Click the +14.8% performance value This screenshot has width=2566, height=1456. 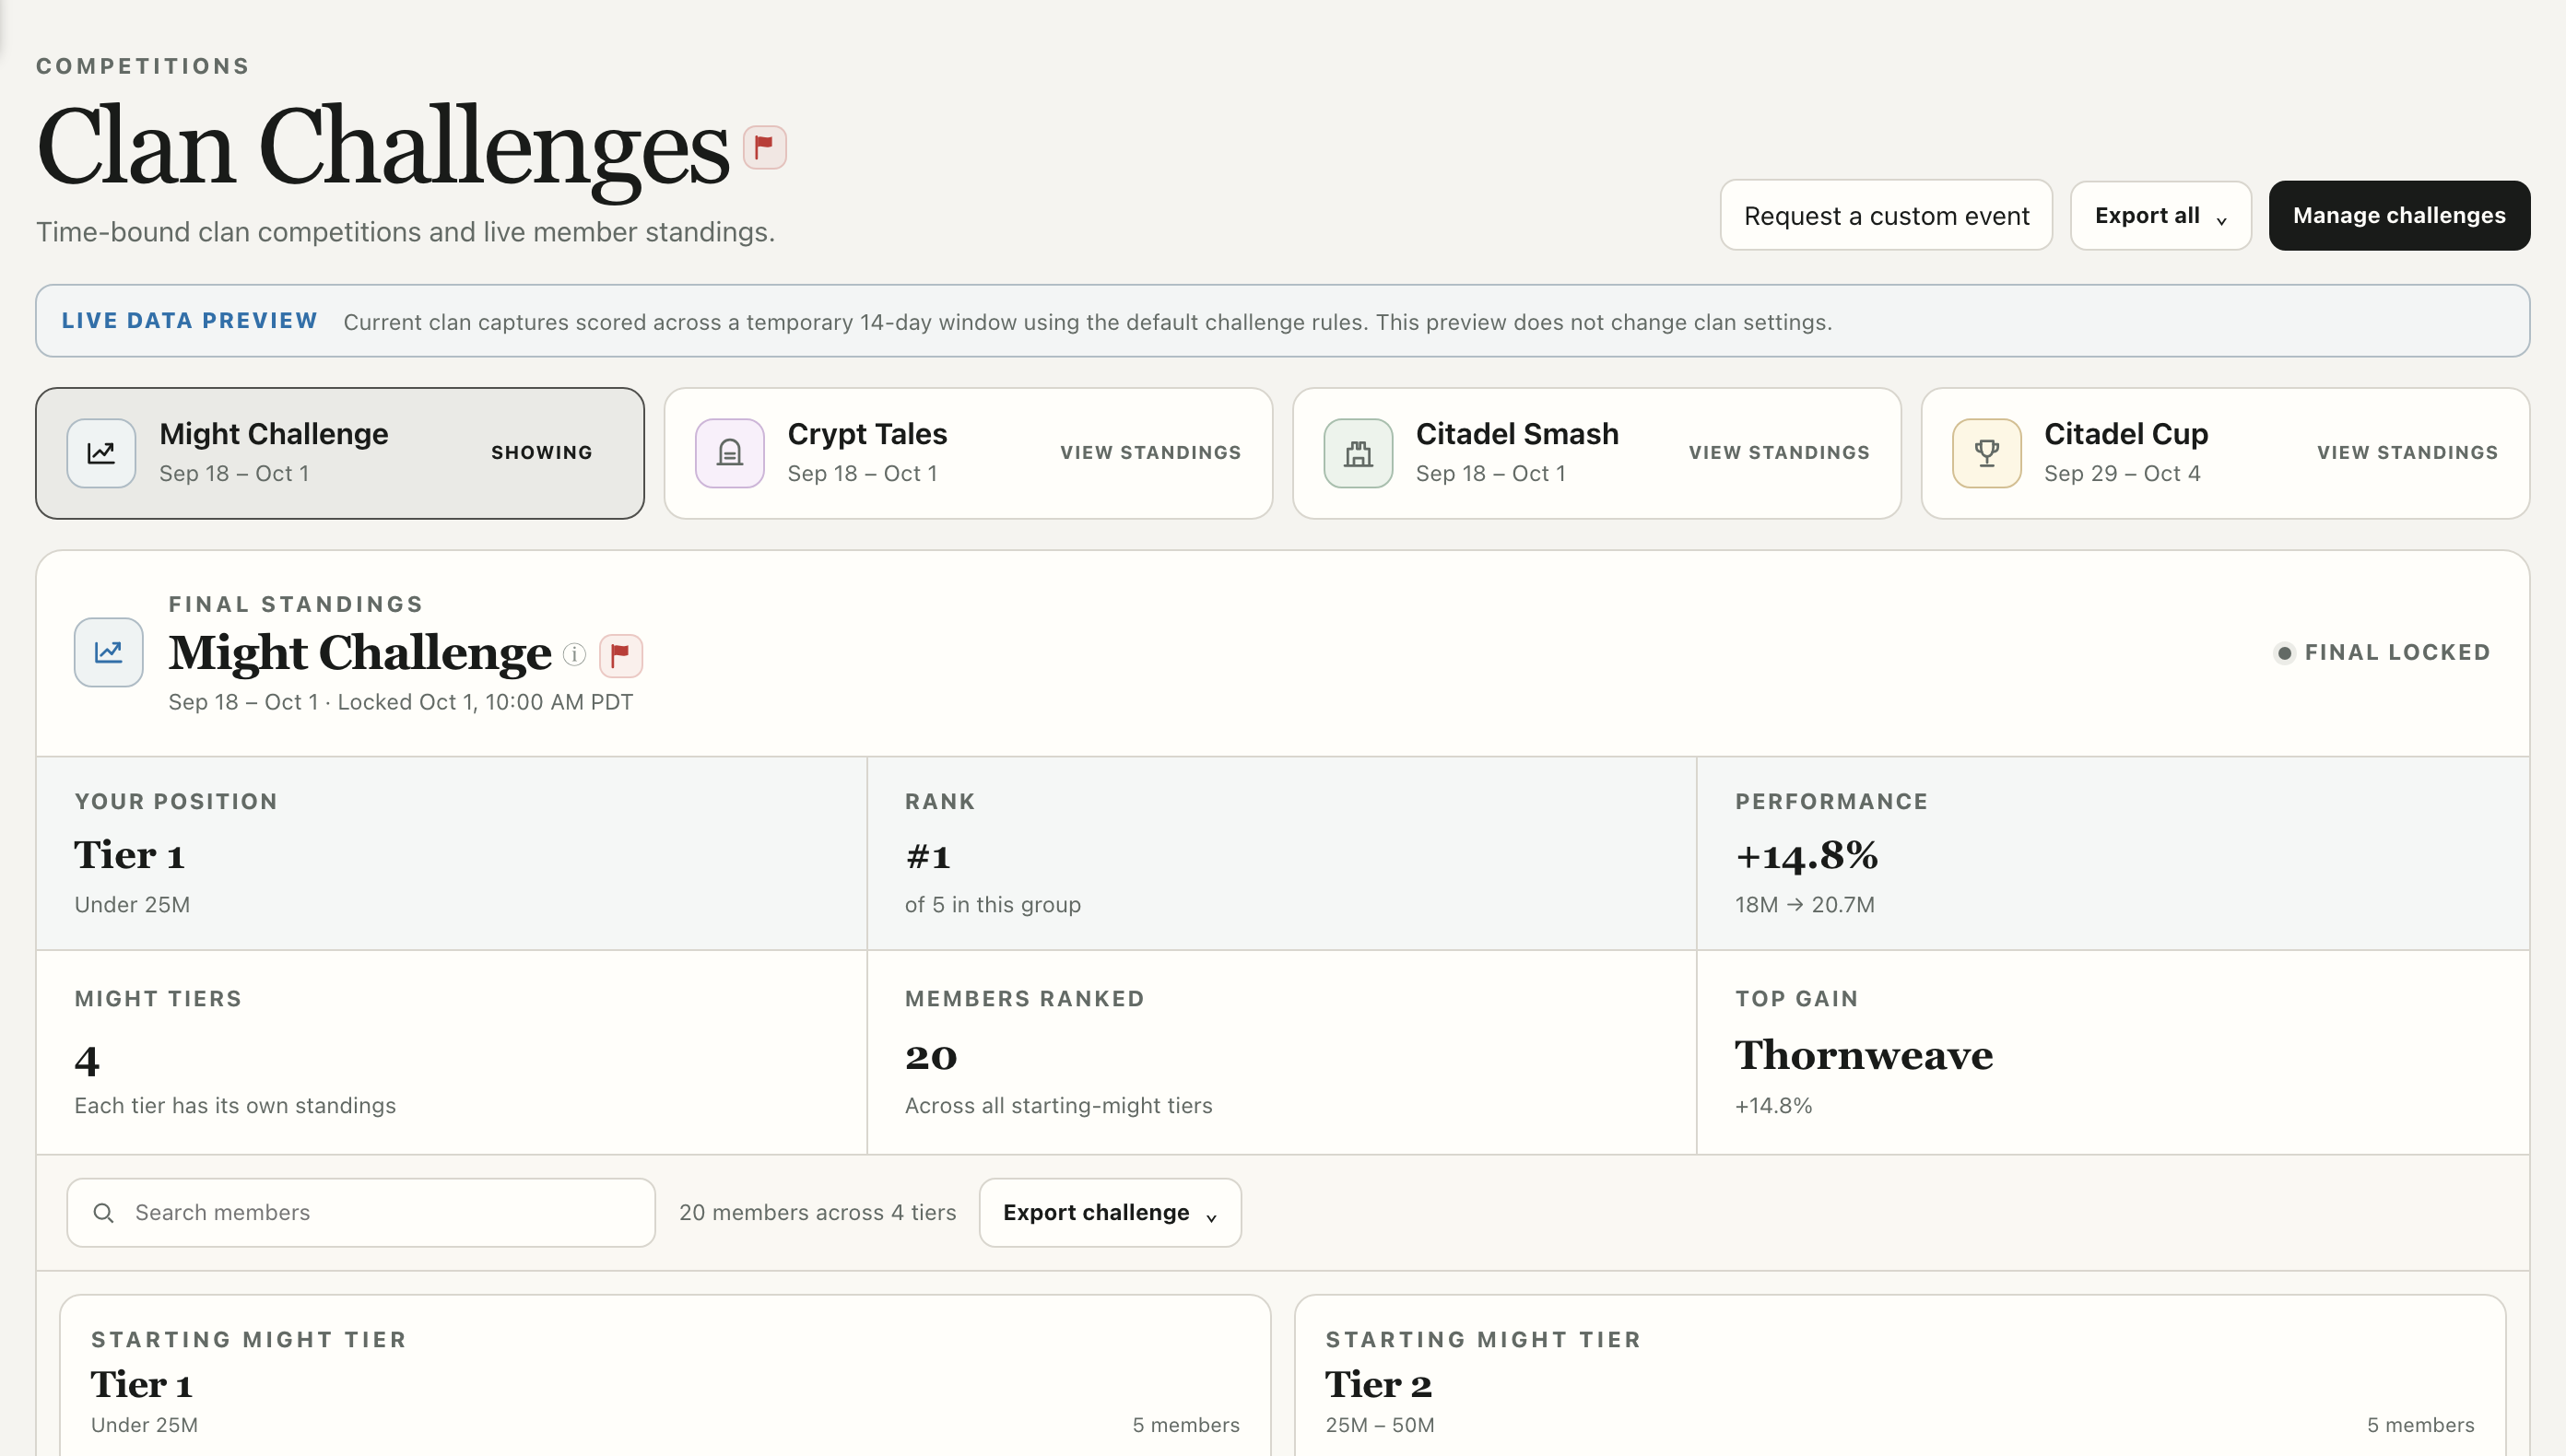[1806, 855]
